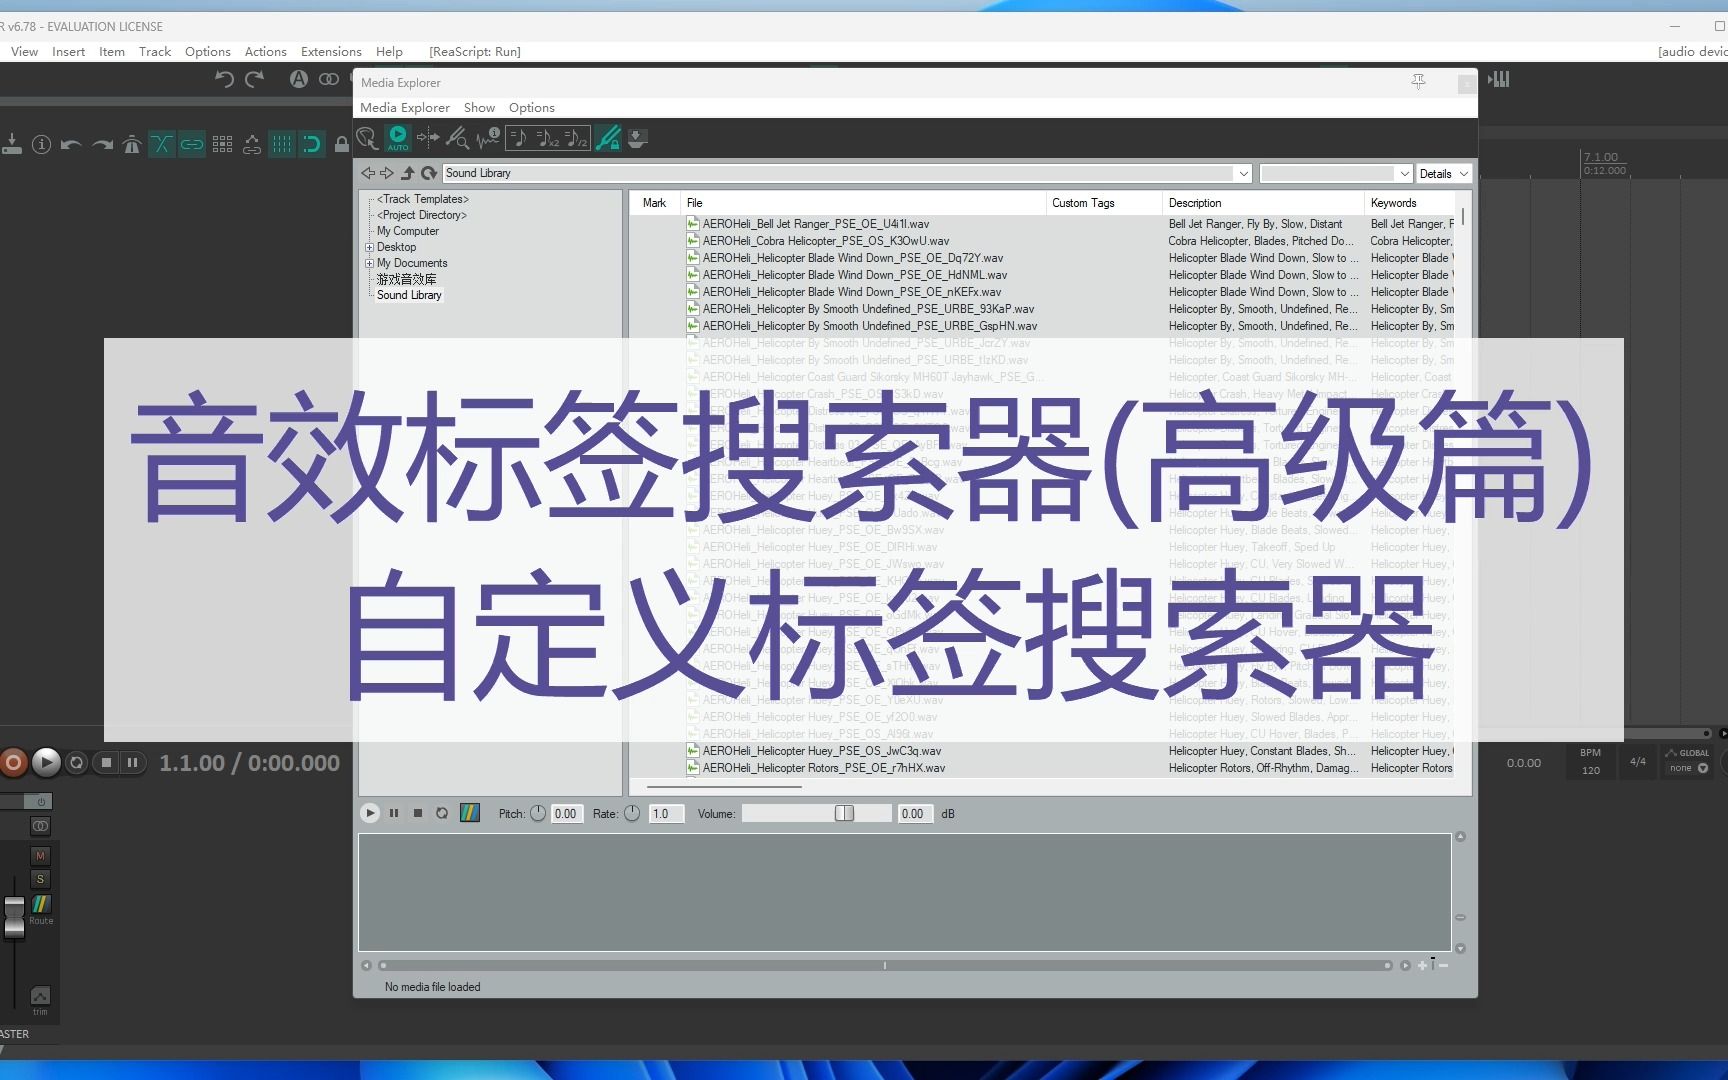Click the undo arrow in REAPER's top toolbar
Screen dimensions: 1728x1080
224,79
